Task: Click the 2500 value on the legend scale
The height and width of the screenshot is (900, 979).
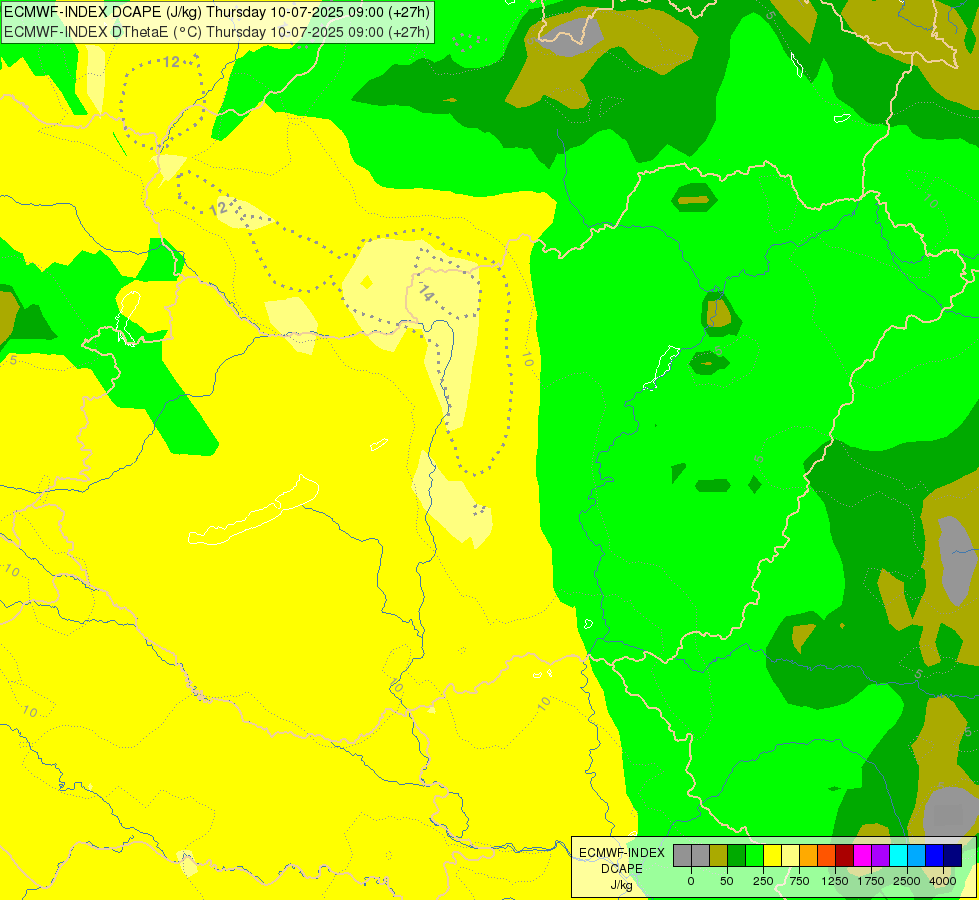Action: click(907, 881)
